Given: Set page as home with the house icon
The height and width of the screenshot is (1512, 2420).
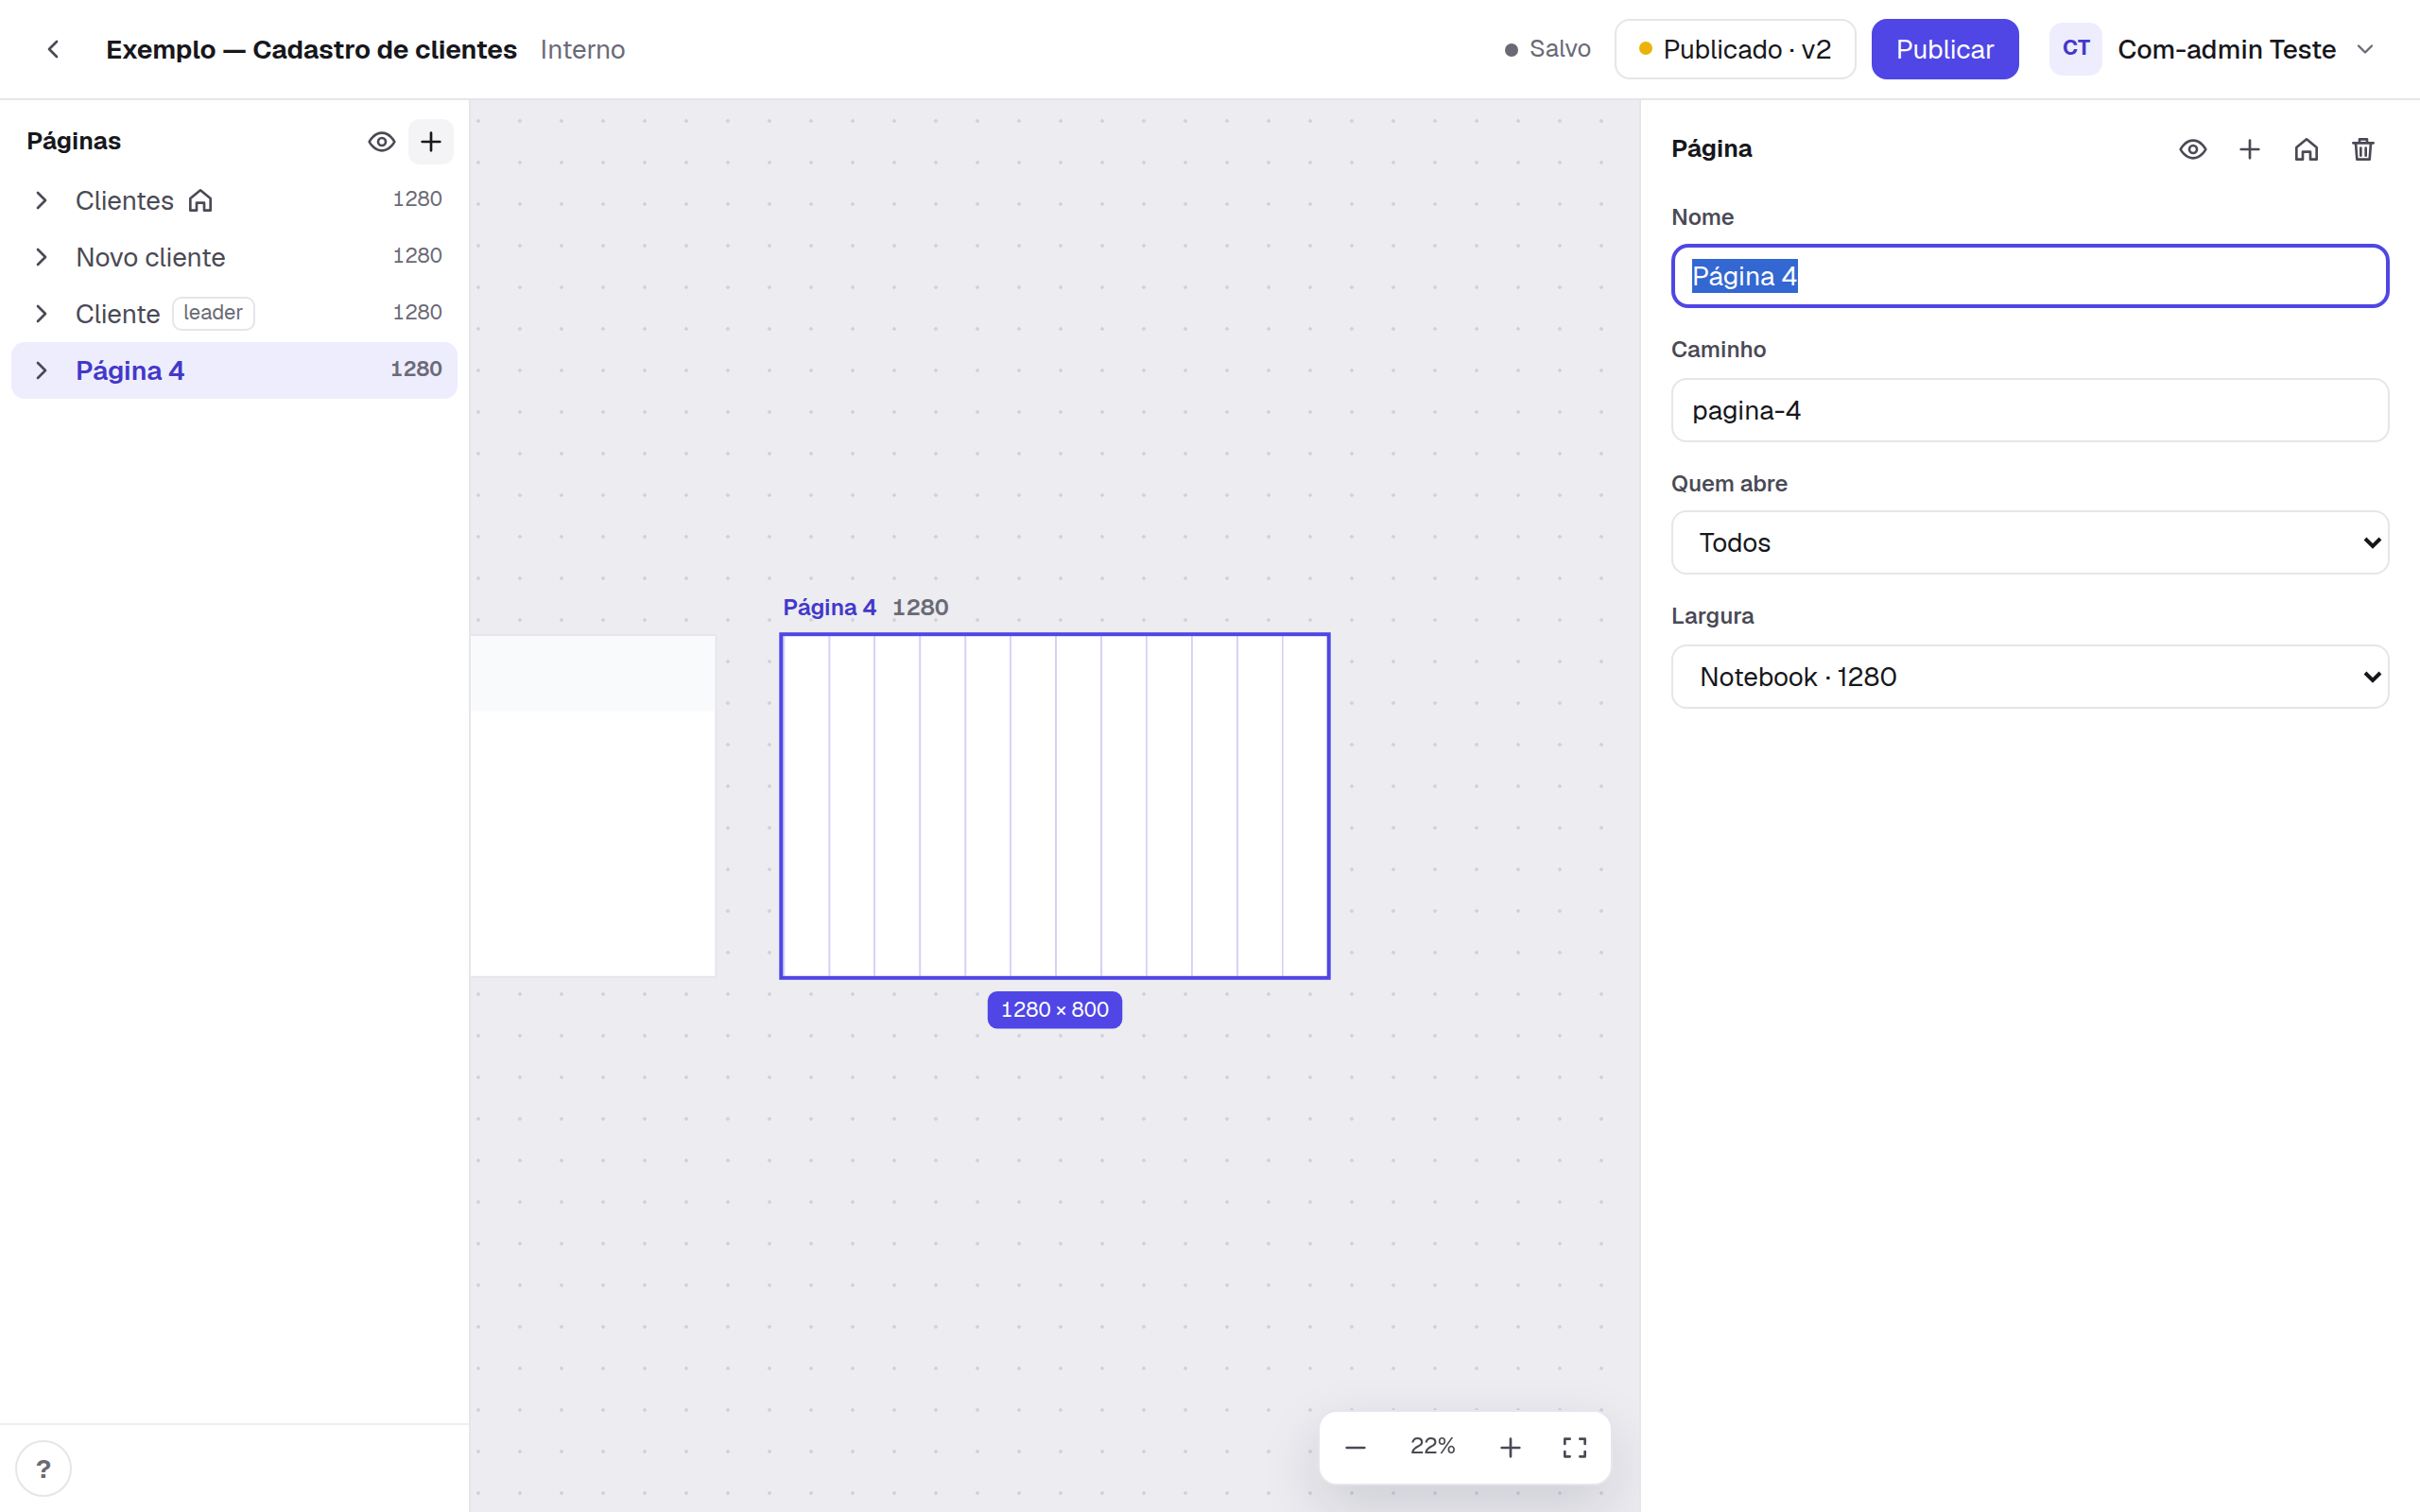Looking at the screenshot, I should pos(2306,149).
